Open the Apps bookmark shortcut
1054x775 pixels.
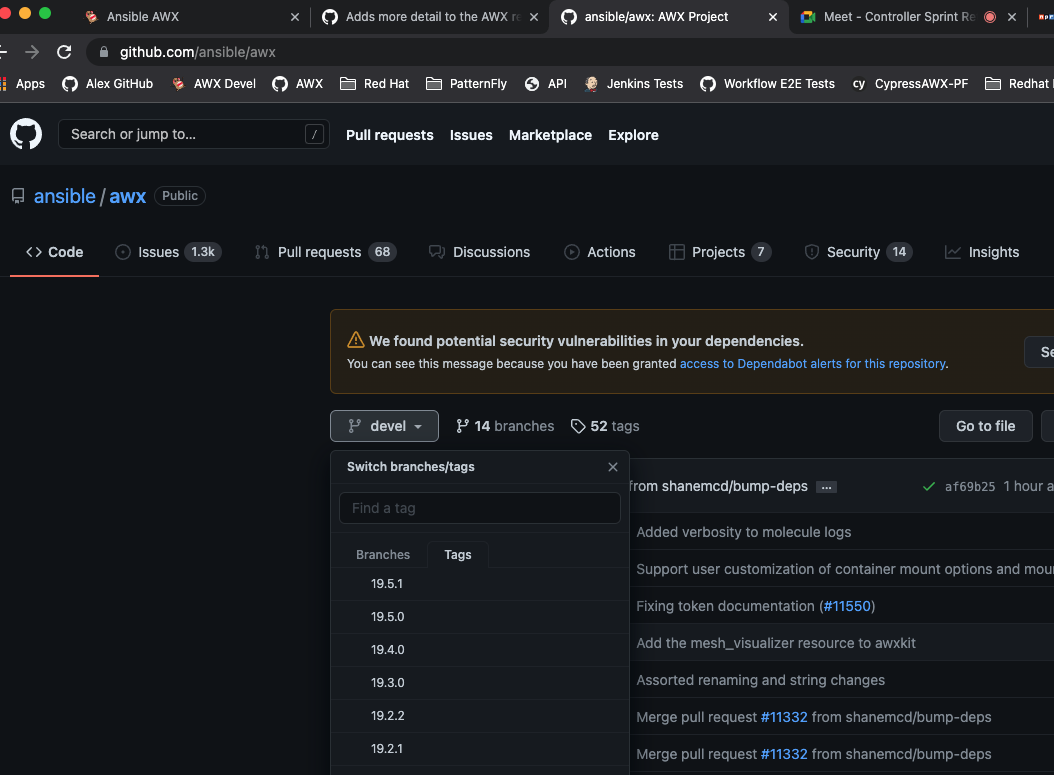click(x=24, y=84)
